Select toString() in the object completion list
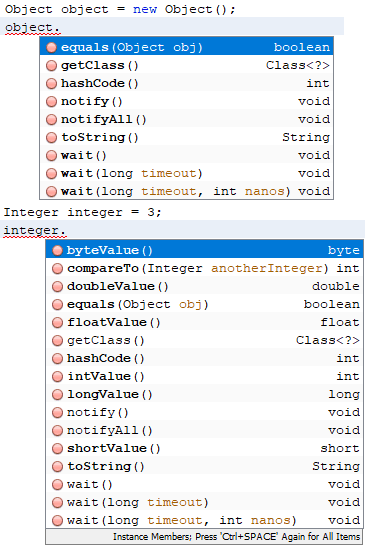This screenshot has width=365, height=545. tap(186, 137)
